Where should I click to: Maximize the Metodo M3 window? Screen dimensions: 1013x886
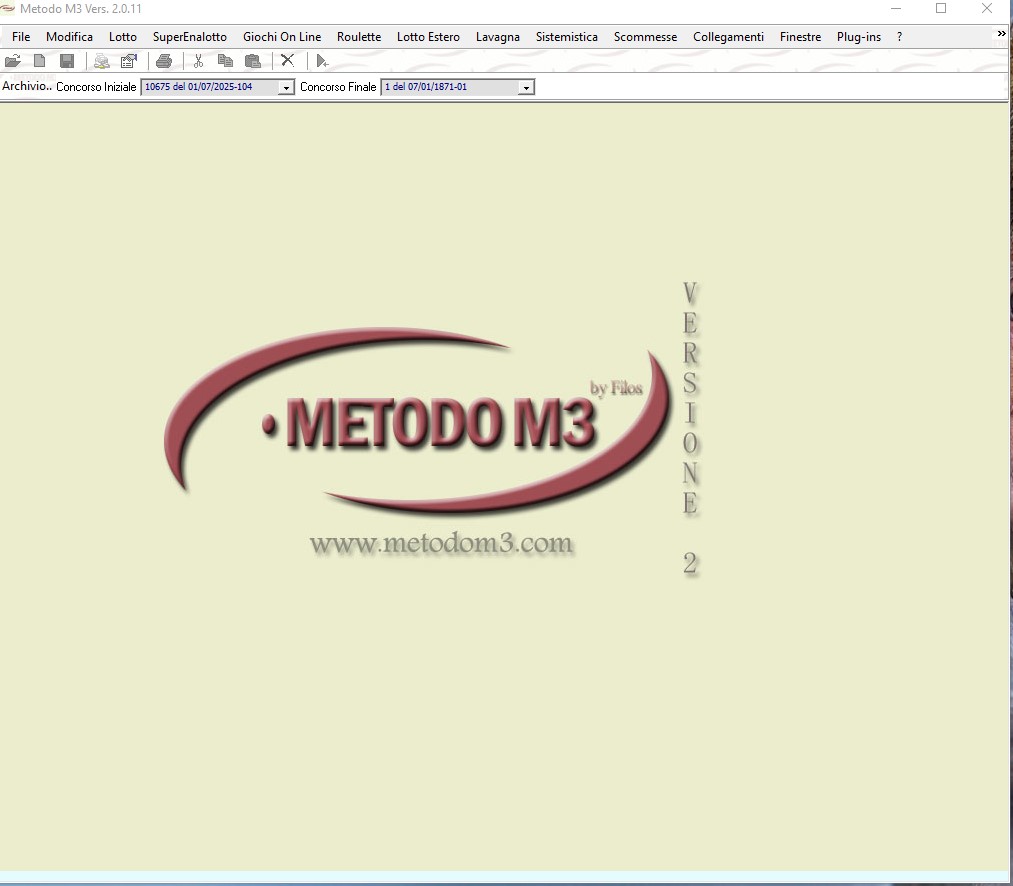pyautogui.click(x=941, y=8)
